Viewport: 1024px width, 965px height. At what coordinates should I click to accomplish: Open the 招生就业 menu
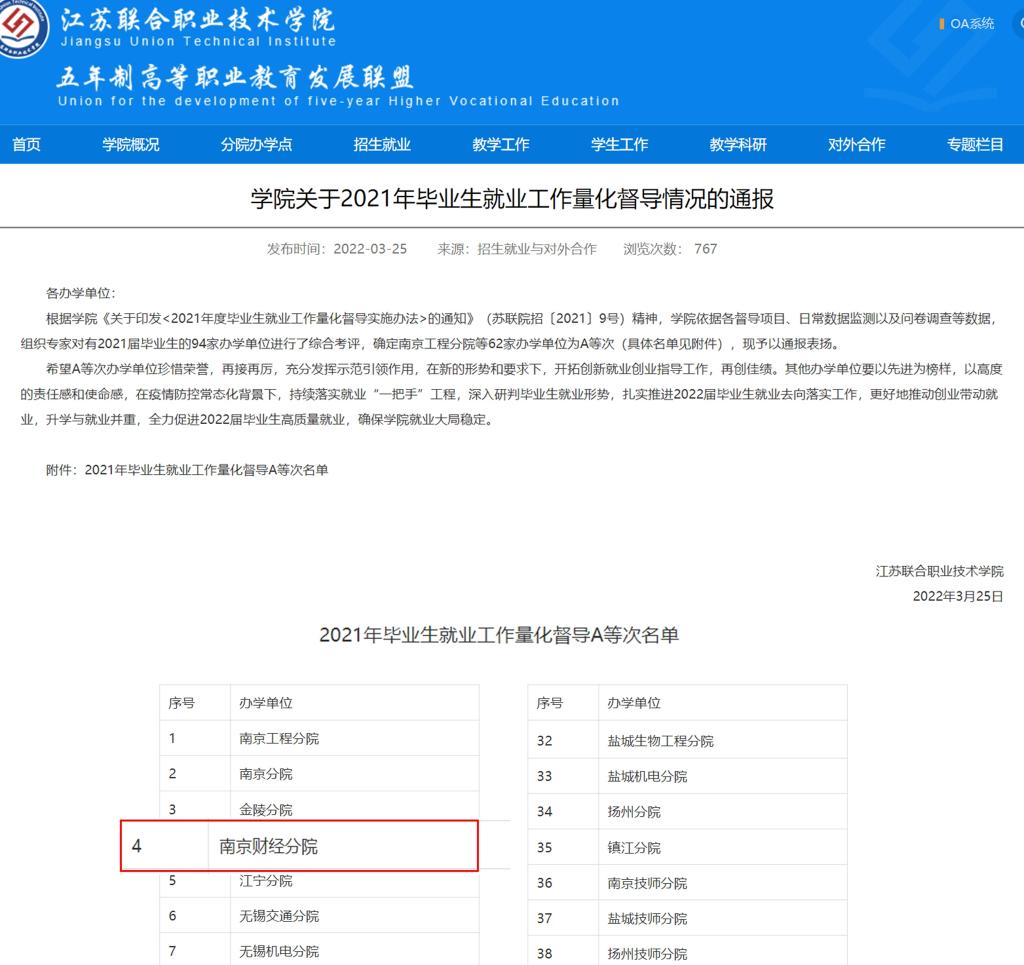(x=382, y=145)
